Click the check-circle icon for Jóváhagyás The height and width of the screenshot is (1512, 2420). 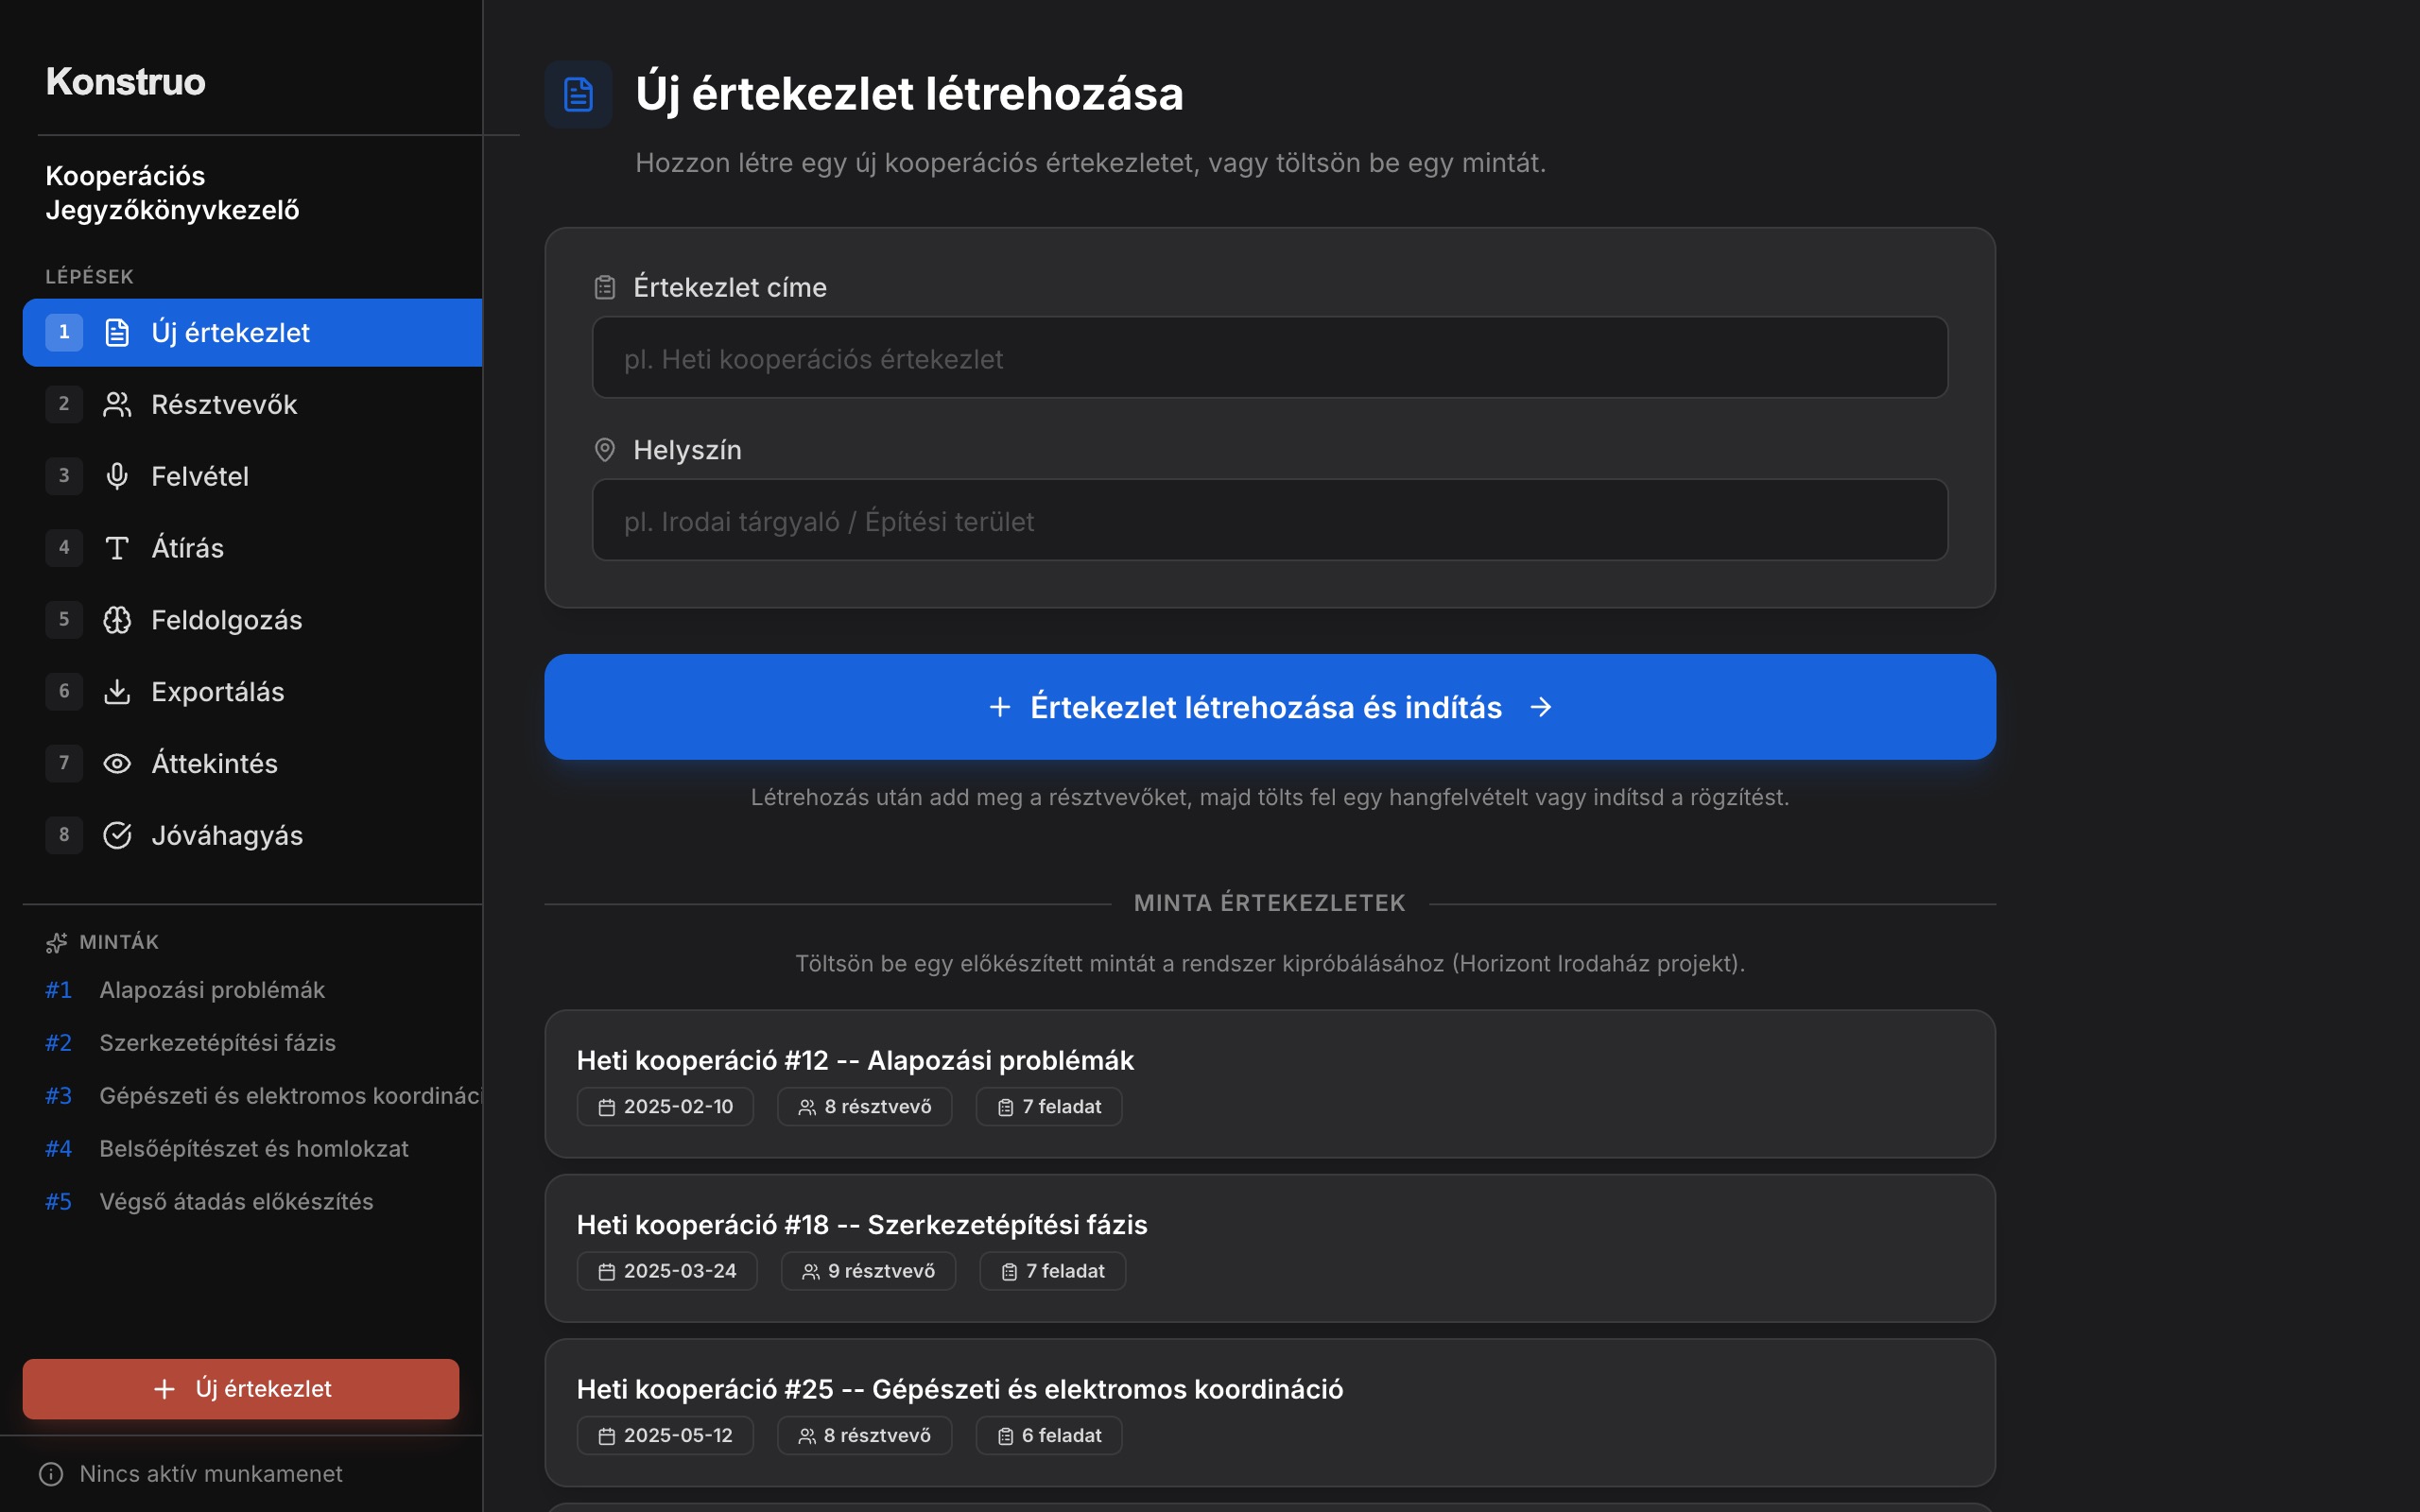(117, 835)
